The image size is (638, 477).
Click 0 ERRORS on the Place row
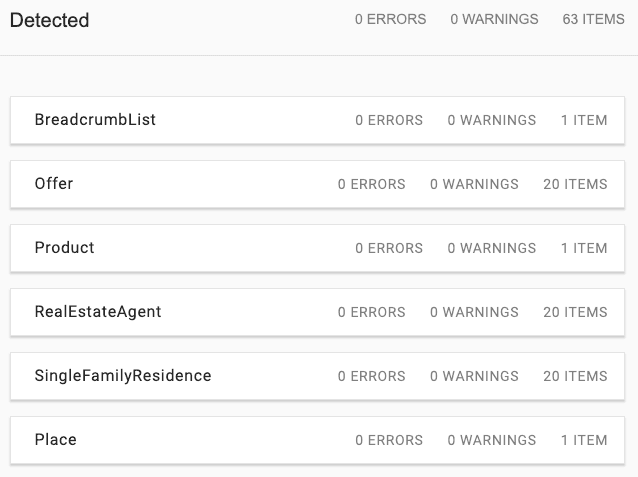[x=389, y=440]
